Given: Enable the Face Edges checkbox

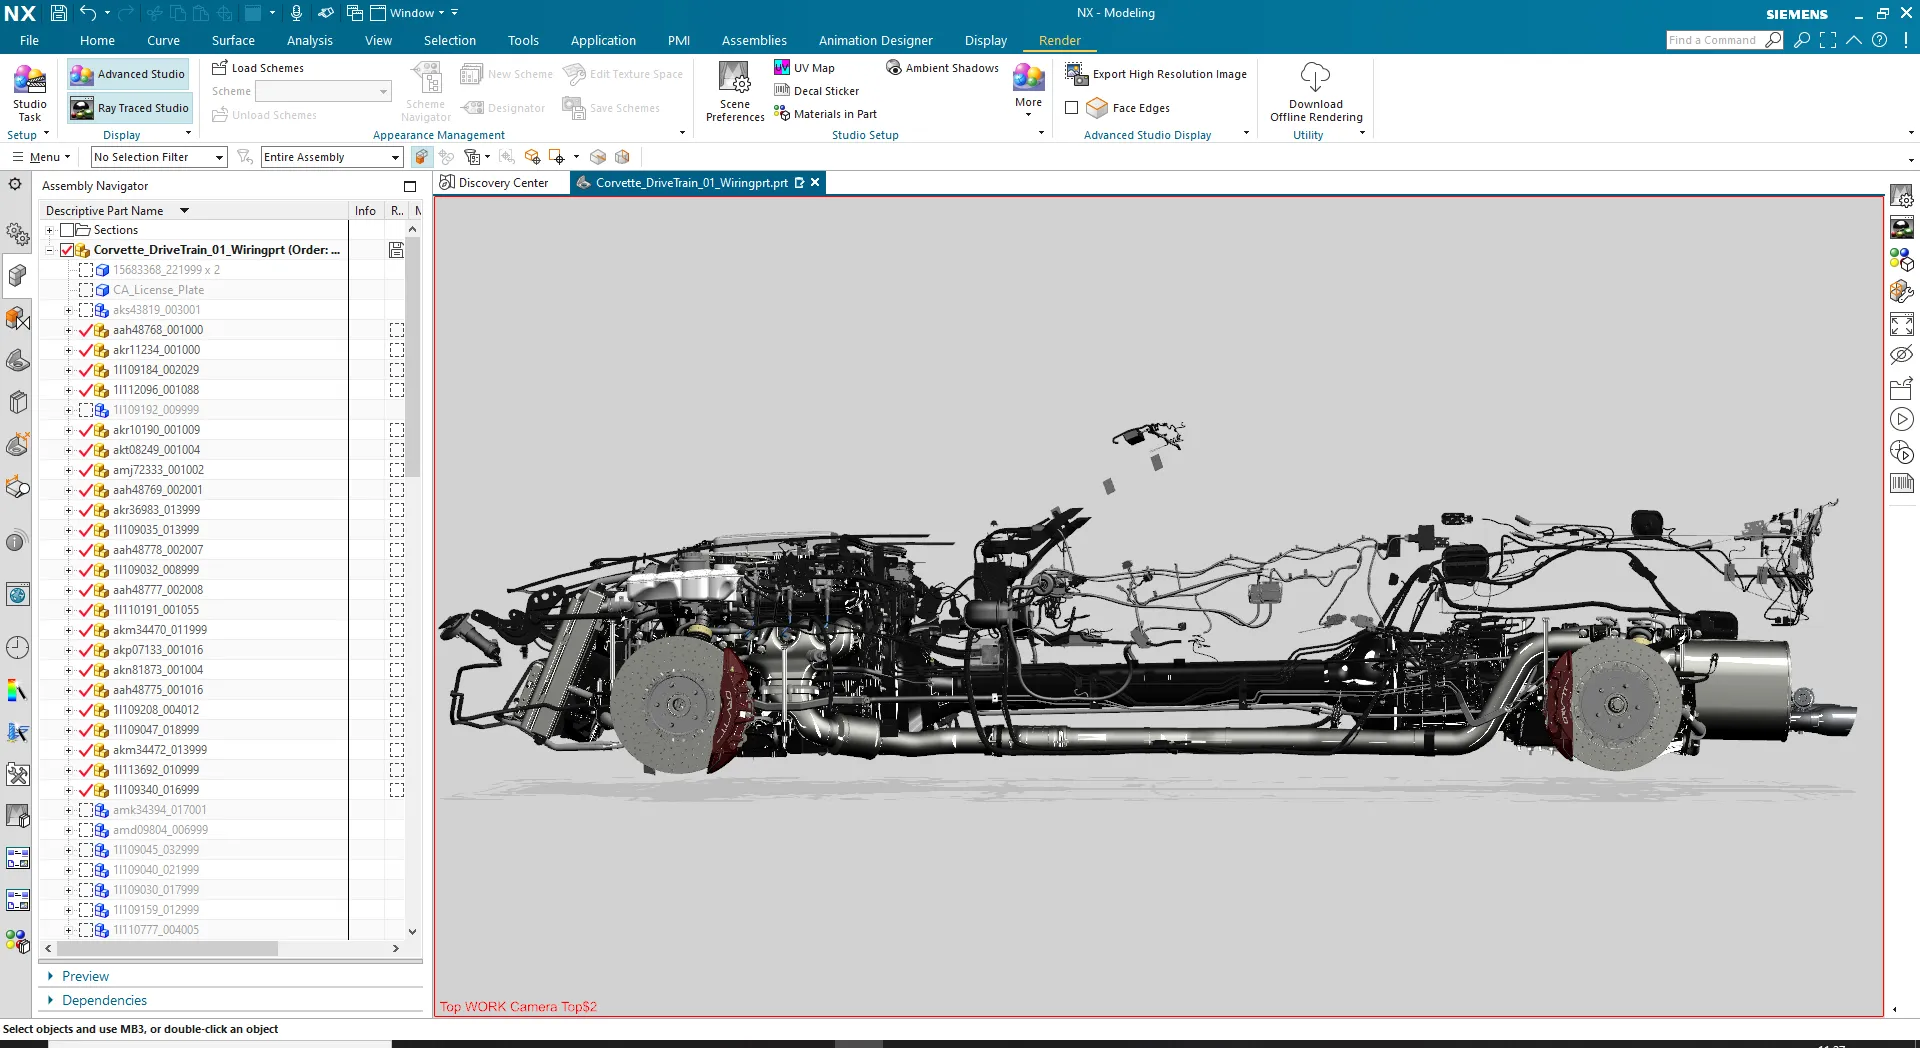Looking at the screenshot, I should point(1072,108).
